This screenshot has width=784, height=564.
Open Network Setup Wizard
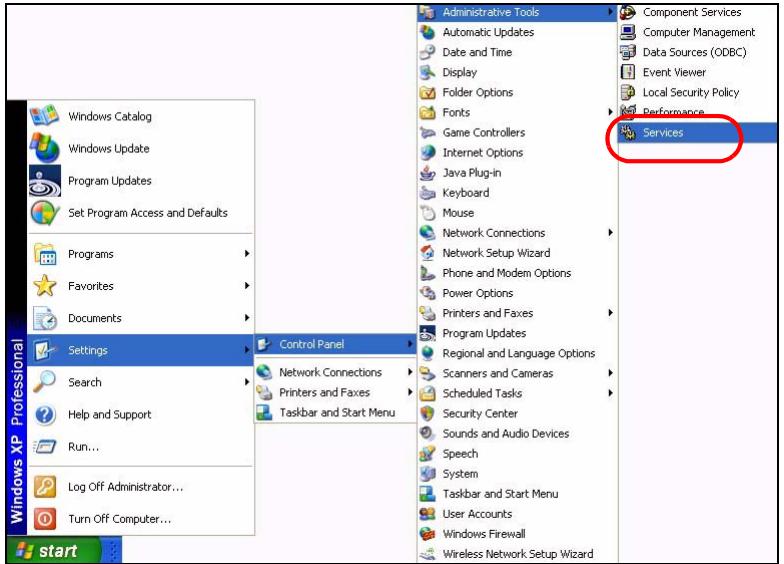[x=518, y=253]
